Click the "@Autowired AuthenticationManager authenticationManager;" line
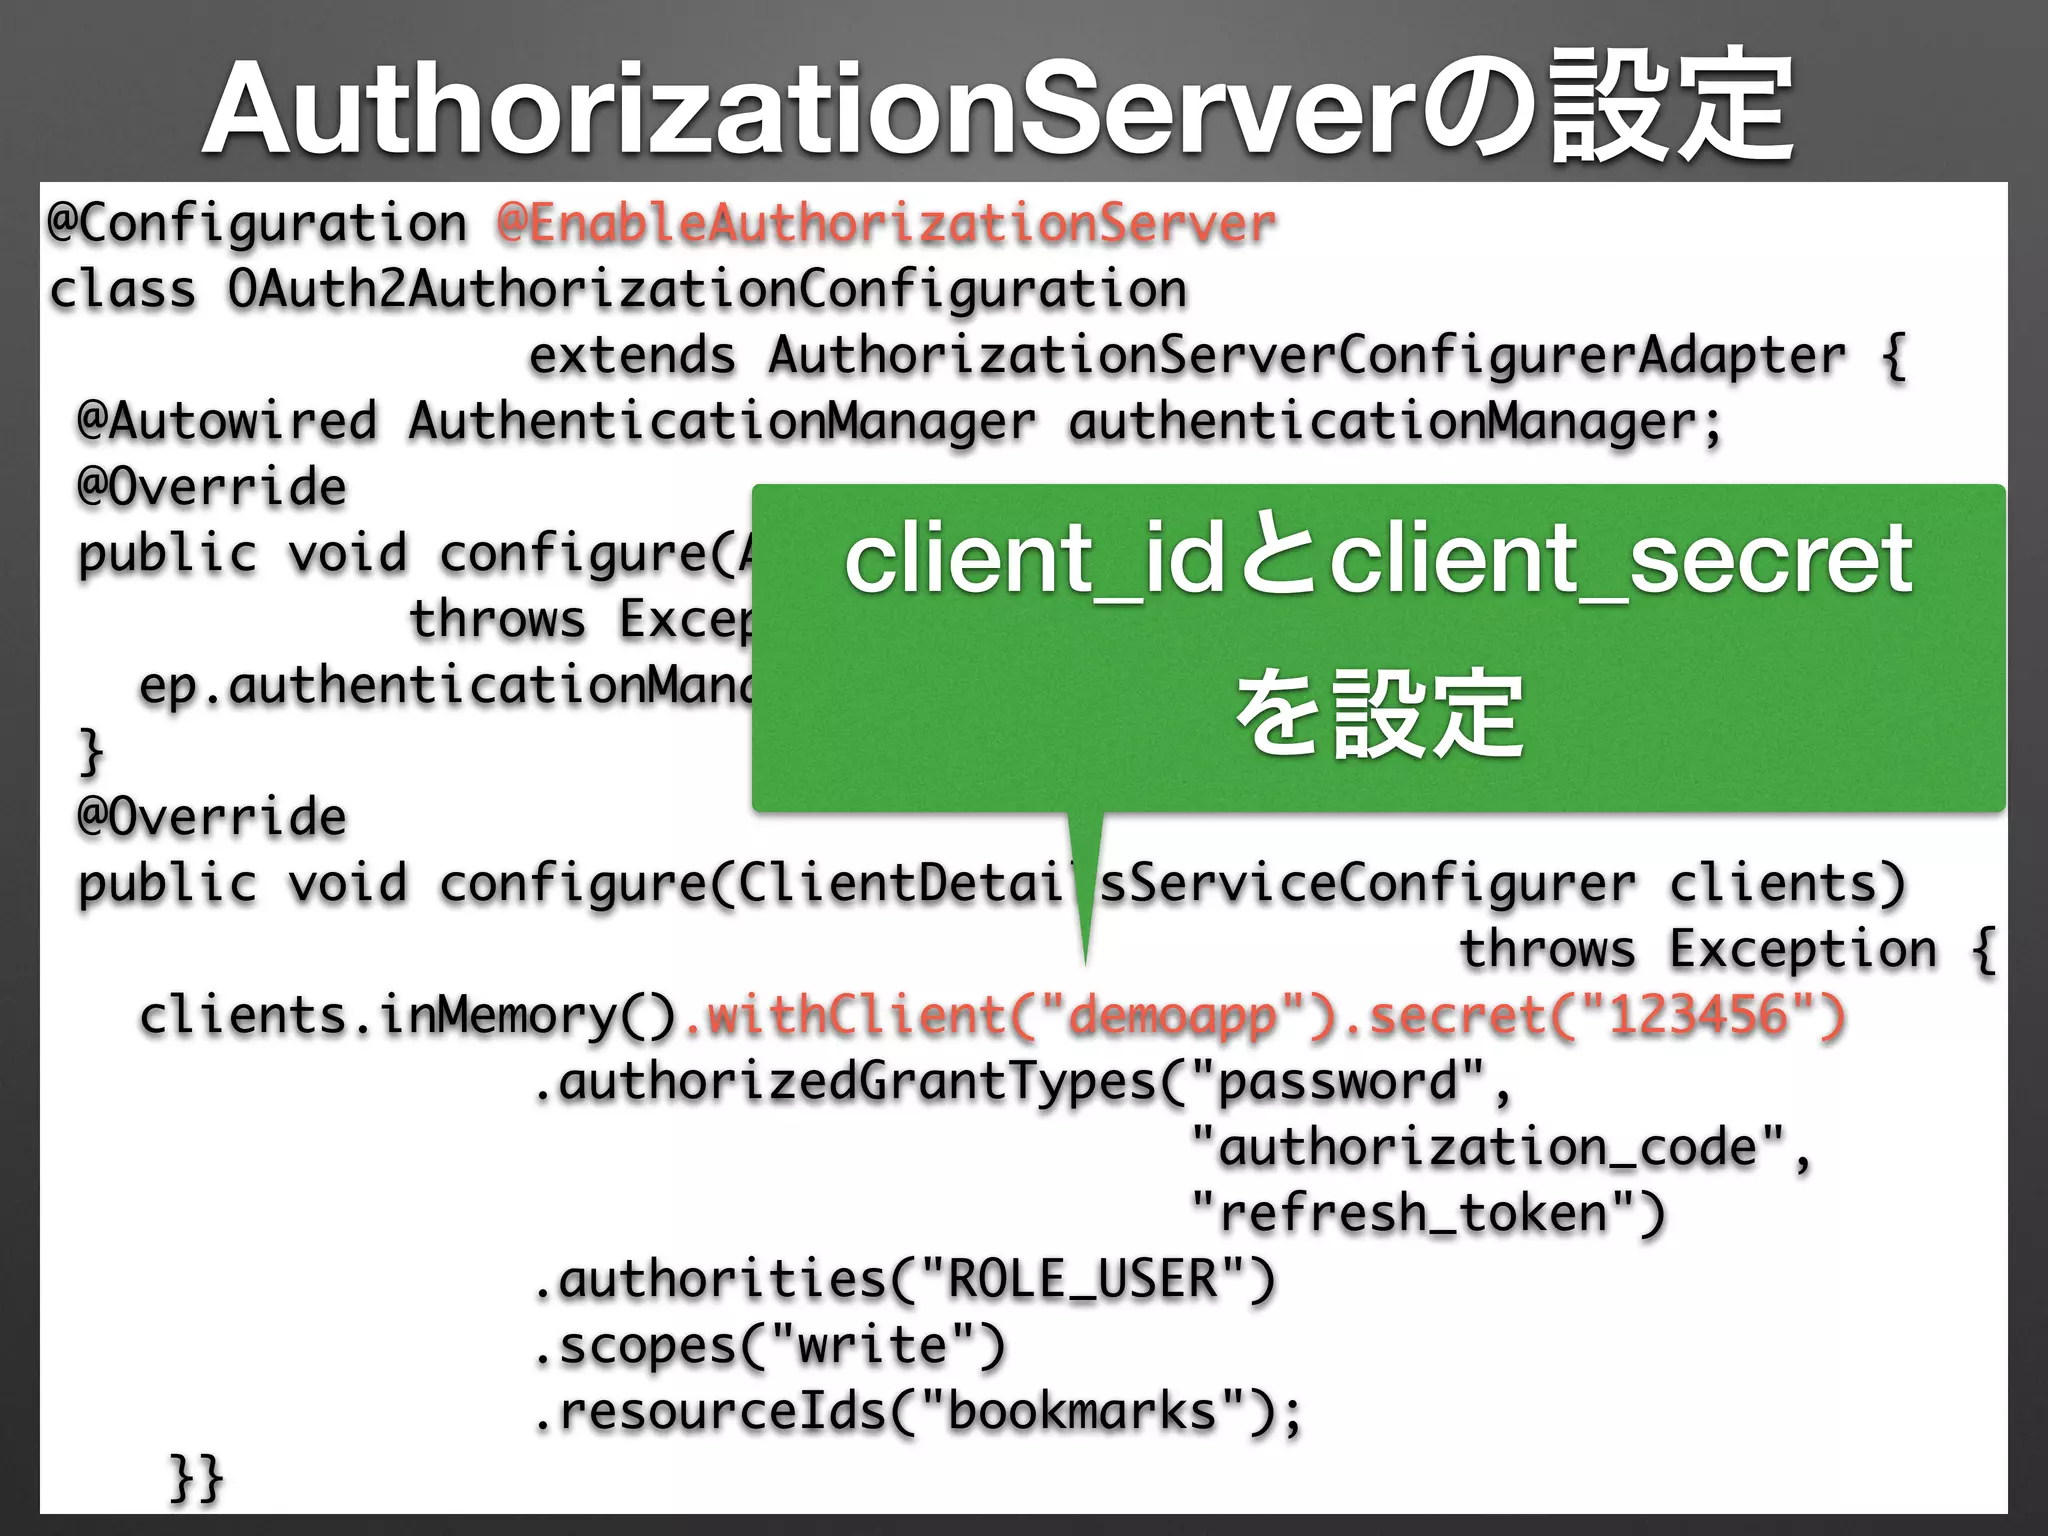Image resolution: width=2048 pixels, height=1536 pixels. pyautogui.click(x=900, y=422)
